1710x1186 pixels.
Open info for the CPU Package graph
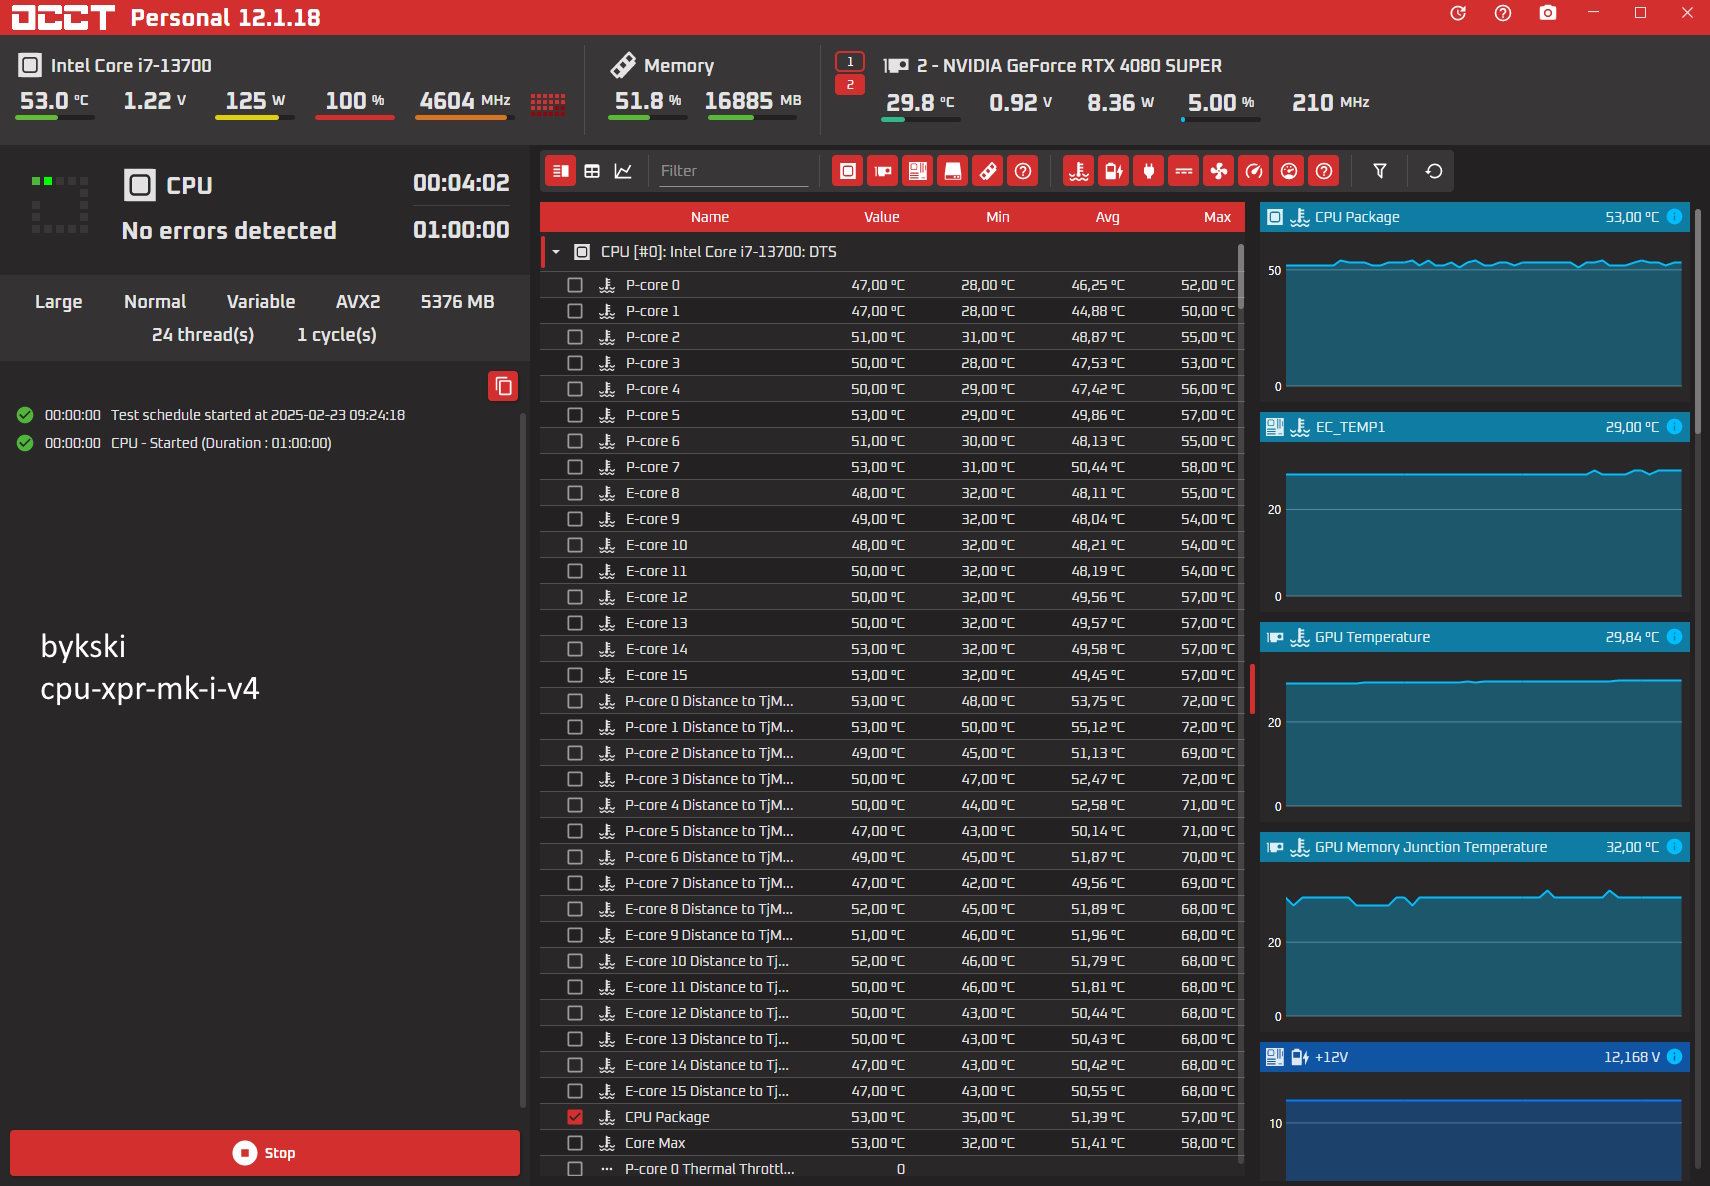[1675, 217]
